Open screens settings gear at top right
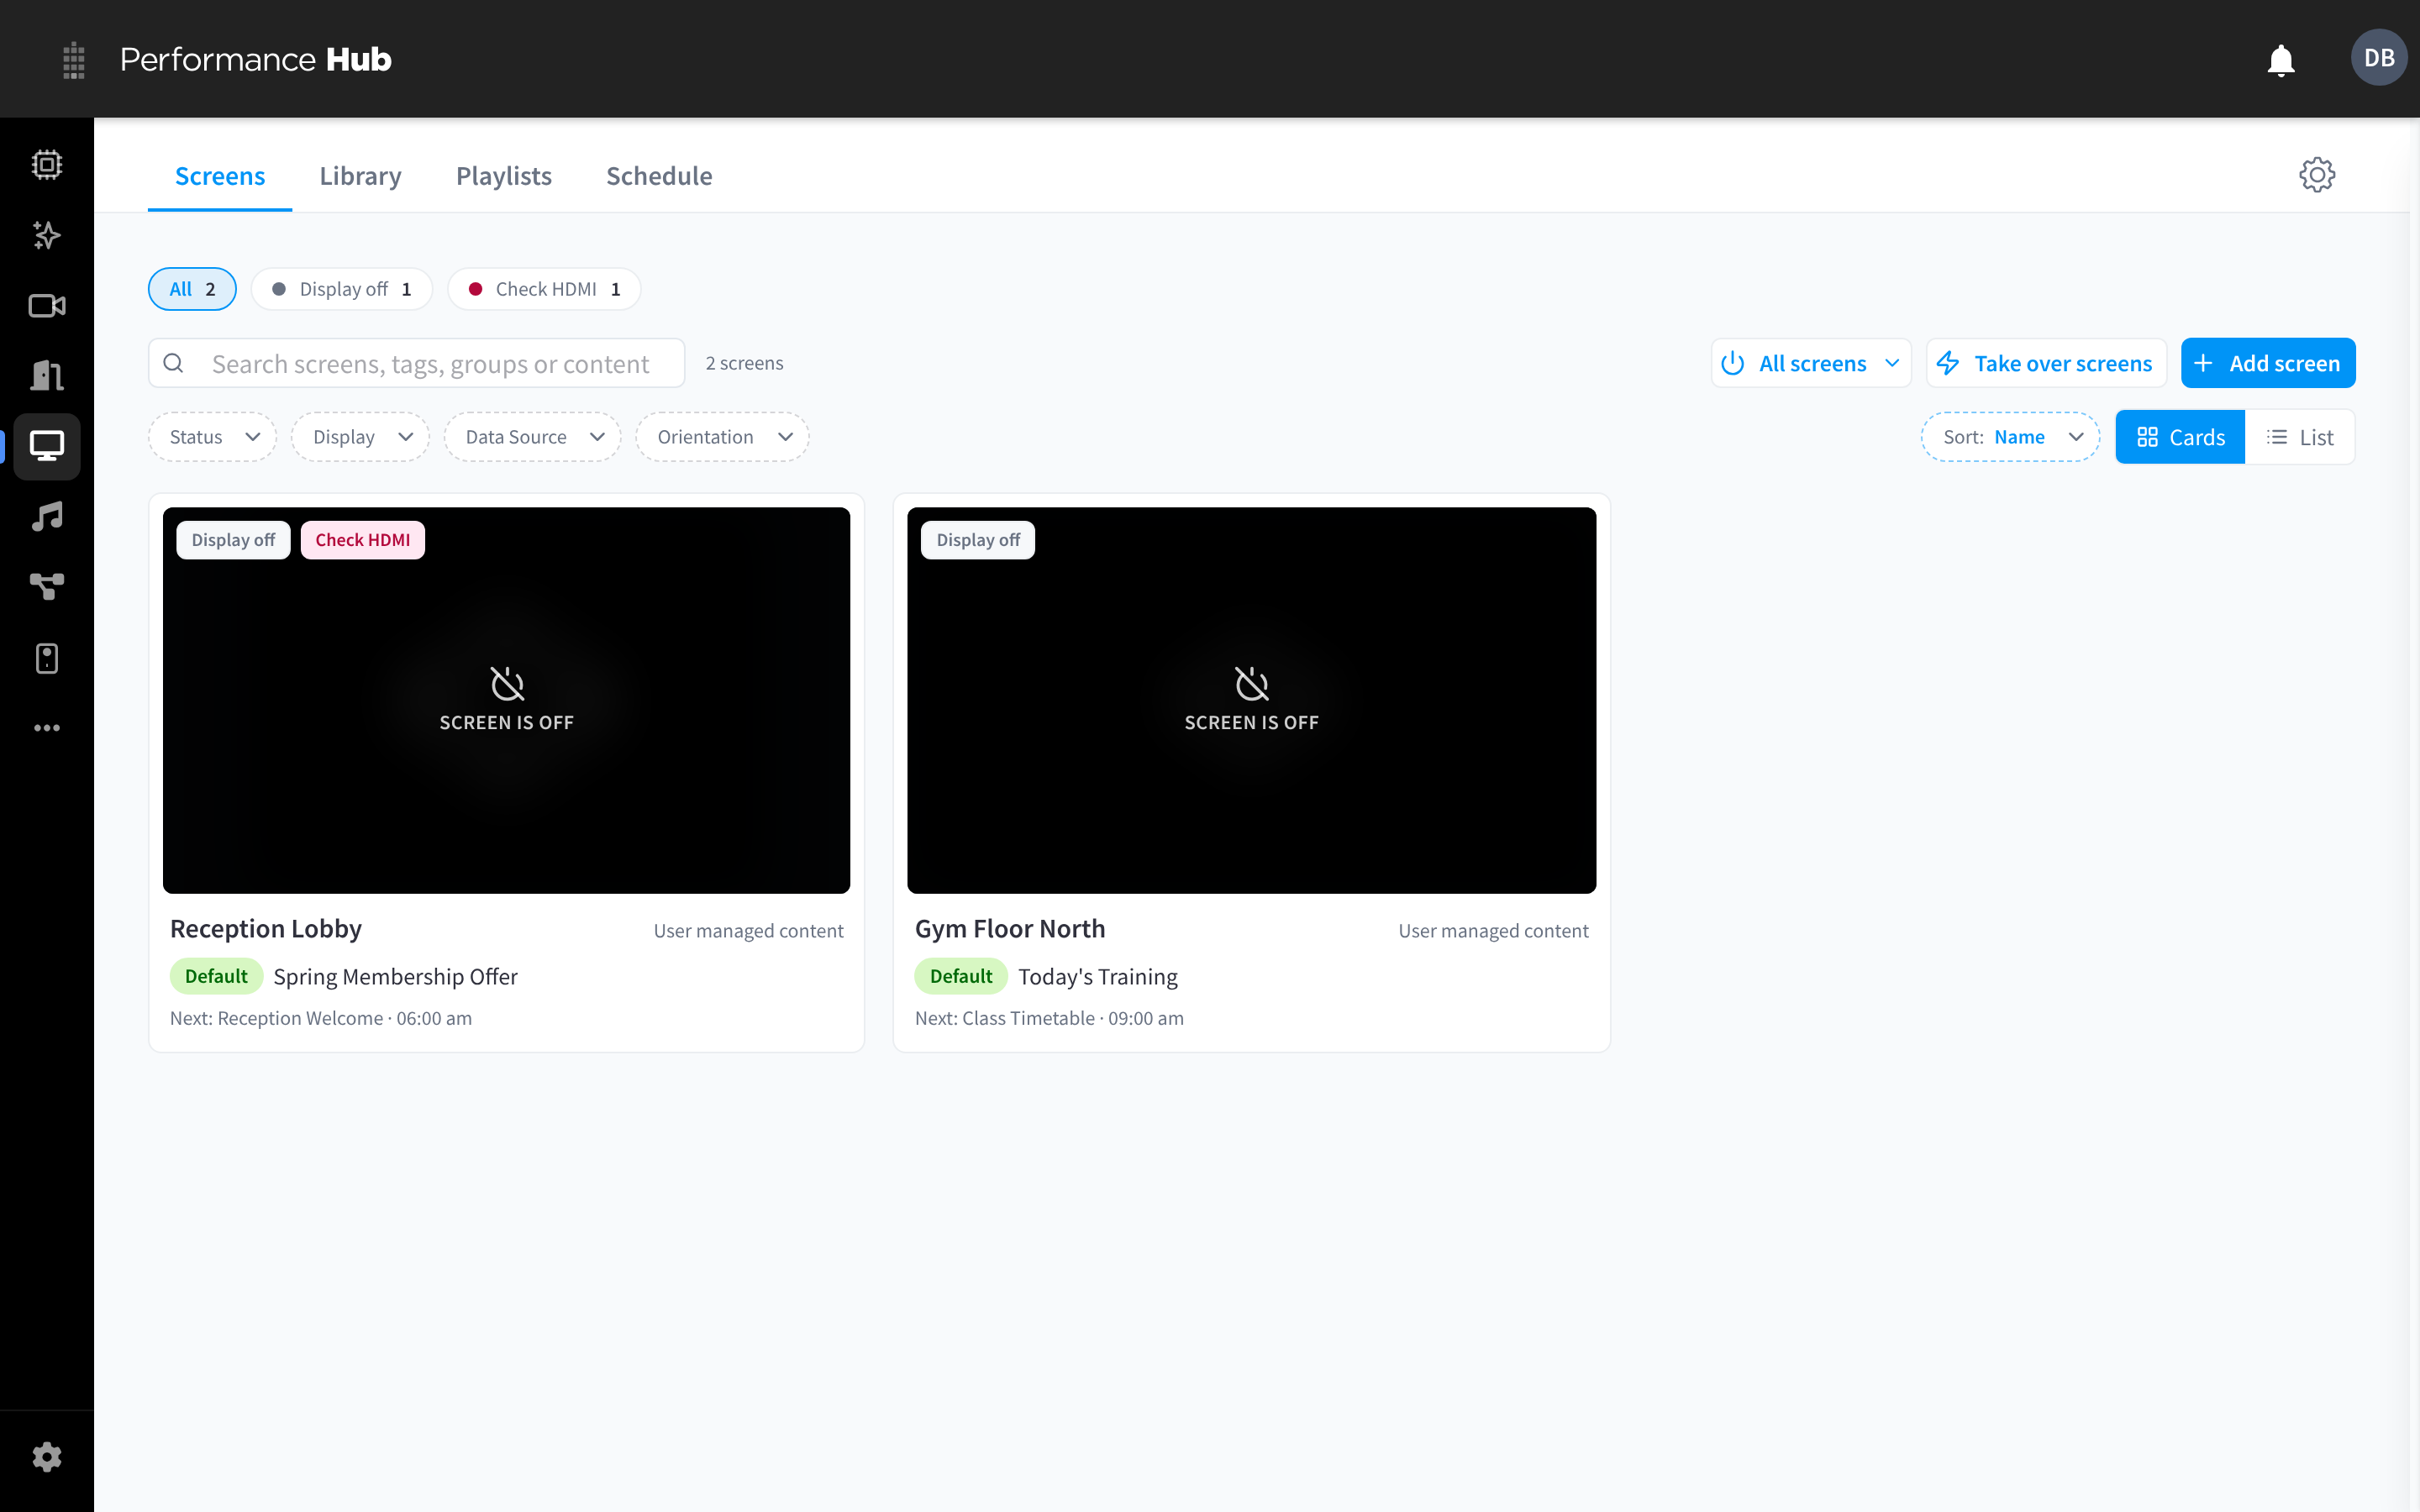 tap(2316, 175)
